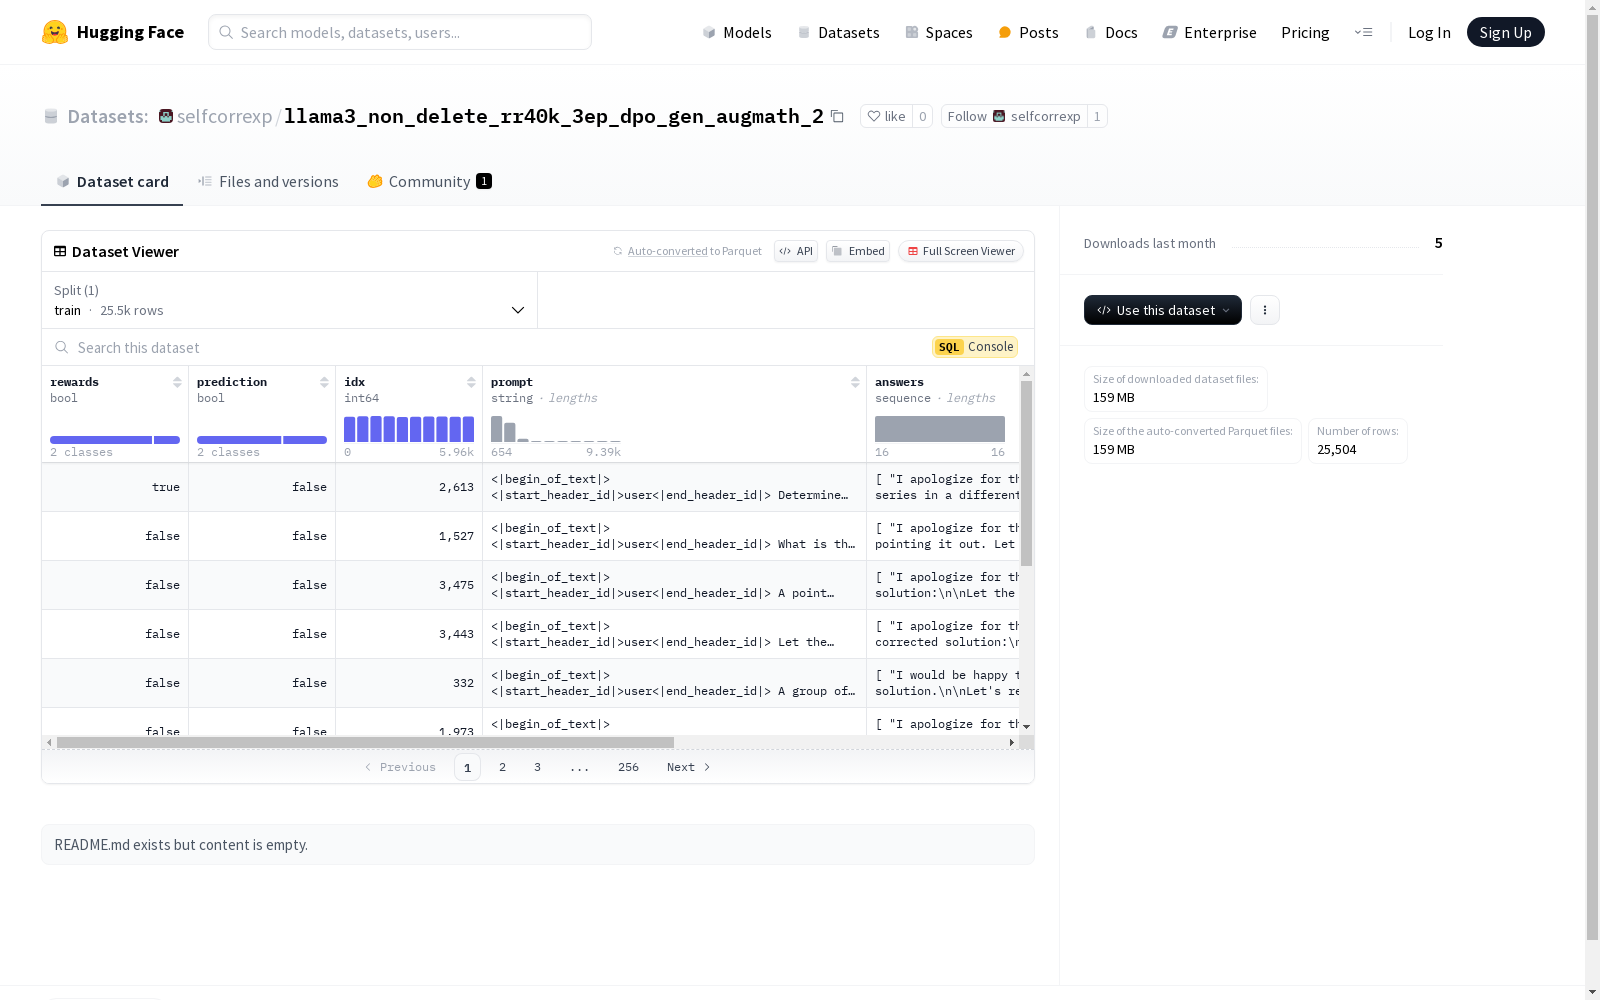Click the Next page button

[x=688, y=767]
